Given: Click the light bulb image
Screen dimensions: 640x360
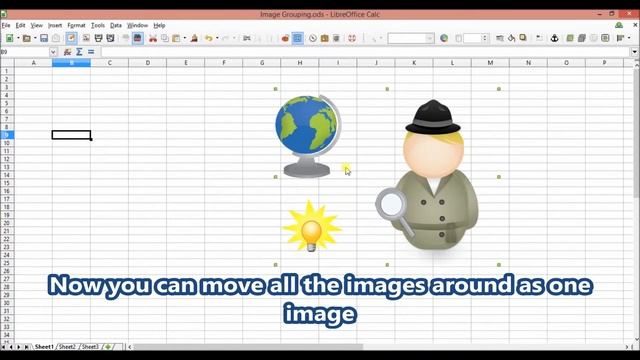Looking at the screenshot, I should [311, 226].
